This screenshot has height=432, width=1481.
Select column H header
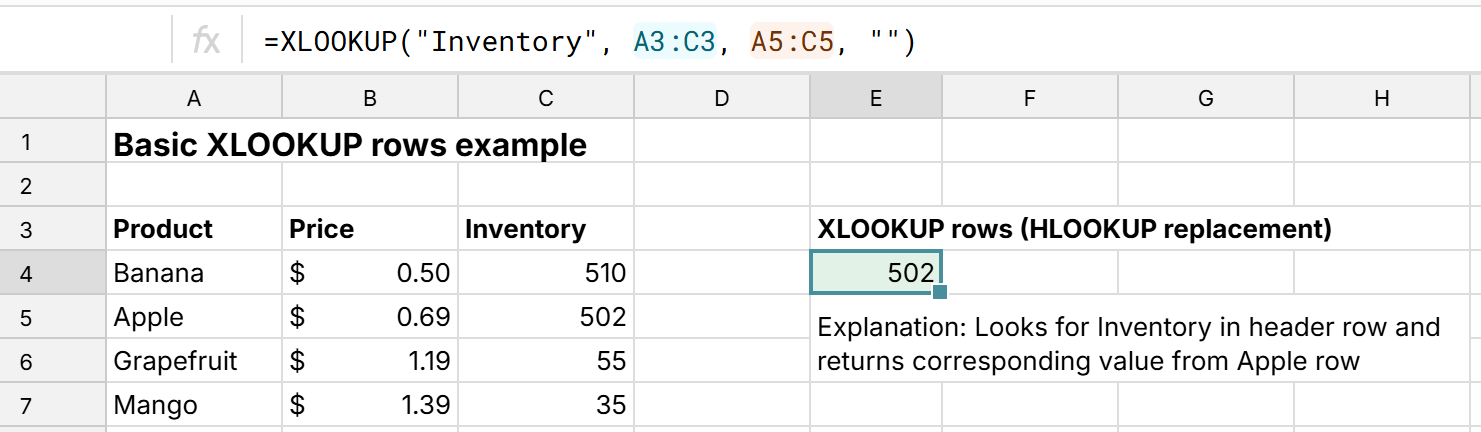point(1381,98)
